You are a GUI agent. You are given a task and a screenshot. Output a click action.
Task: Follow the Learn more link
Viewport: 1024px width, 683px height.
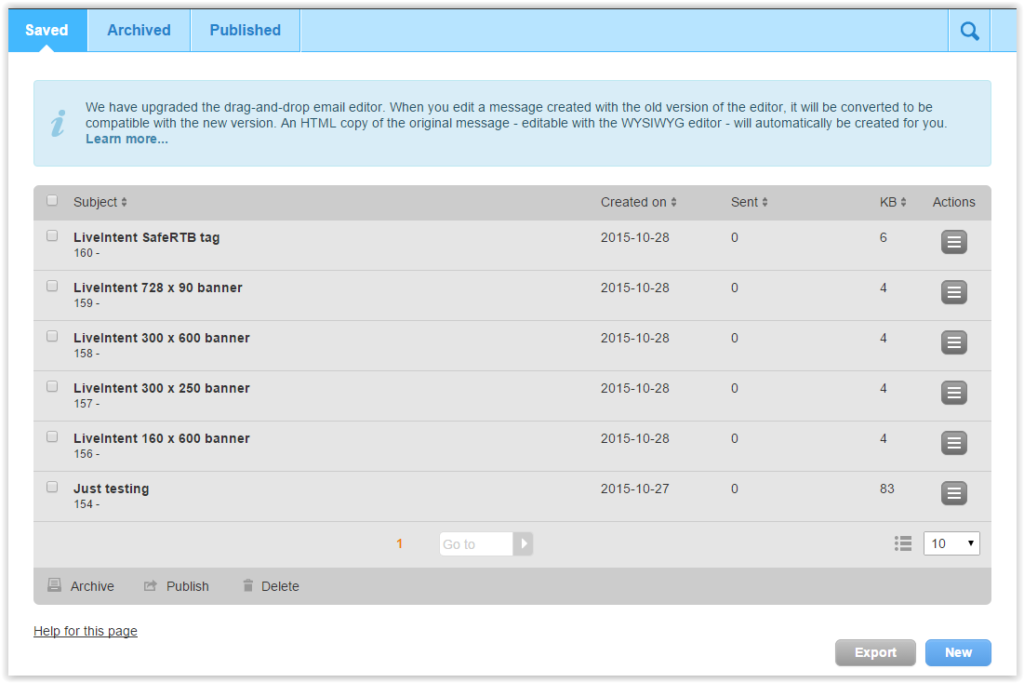[127, 139]
